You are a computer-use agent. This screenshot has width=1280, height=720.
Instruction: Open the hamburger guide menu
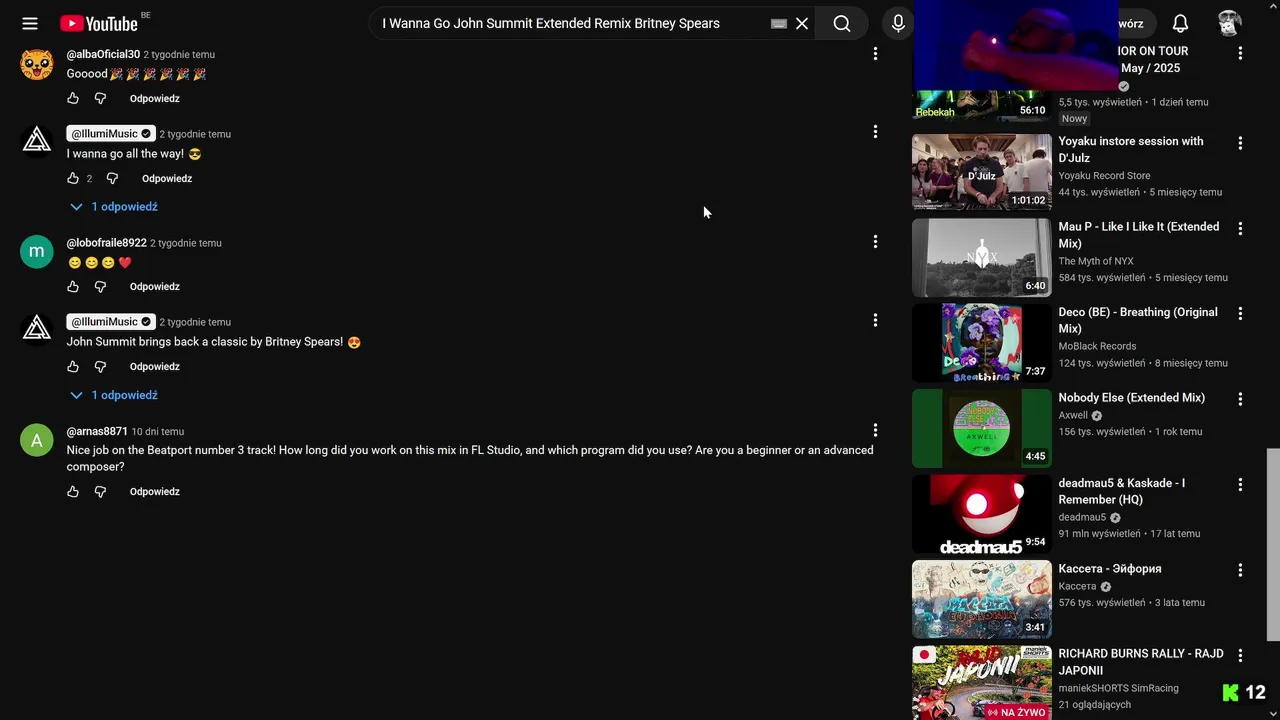point(30,23)
